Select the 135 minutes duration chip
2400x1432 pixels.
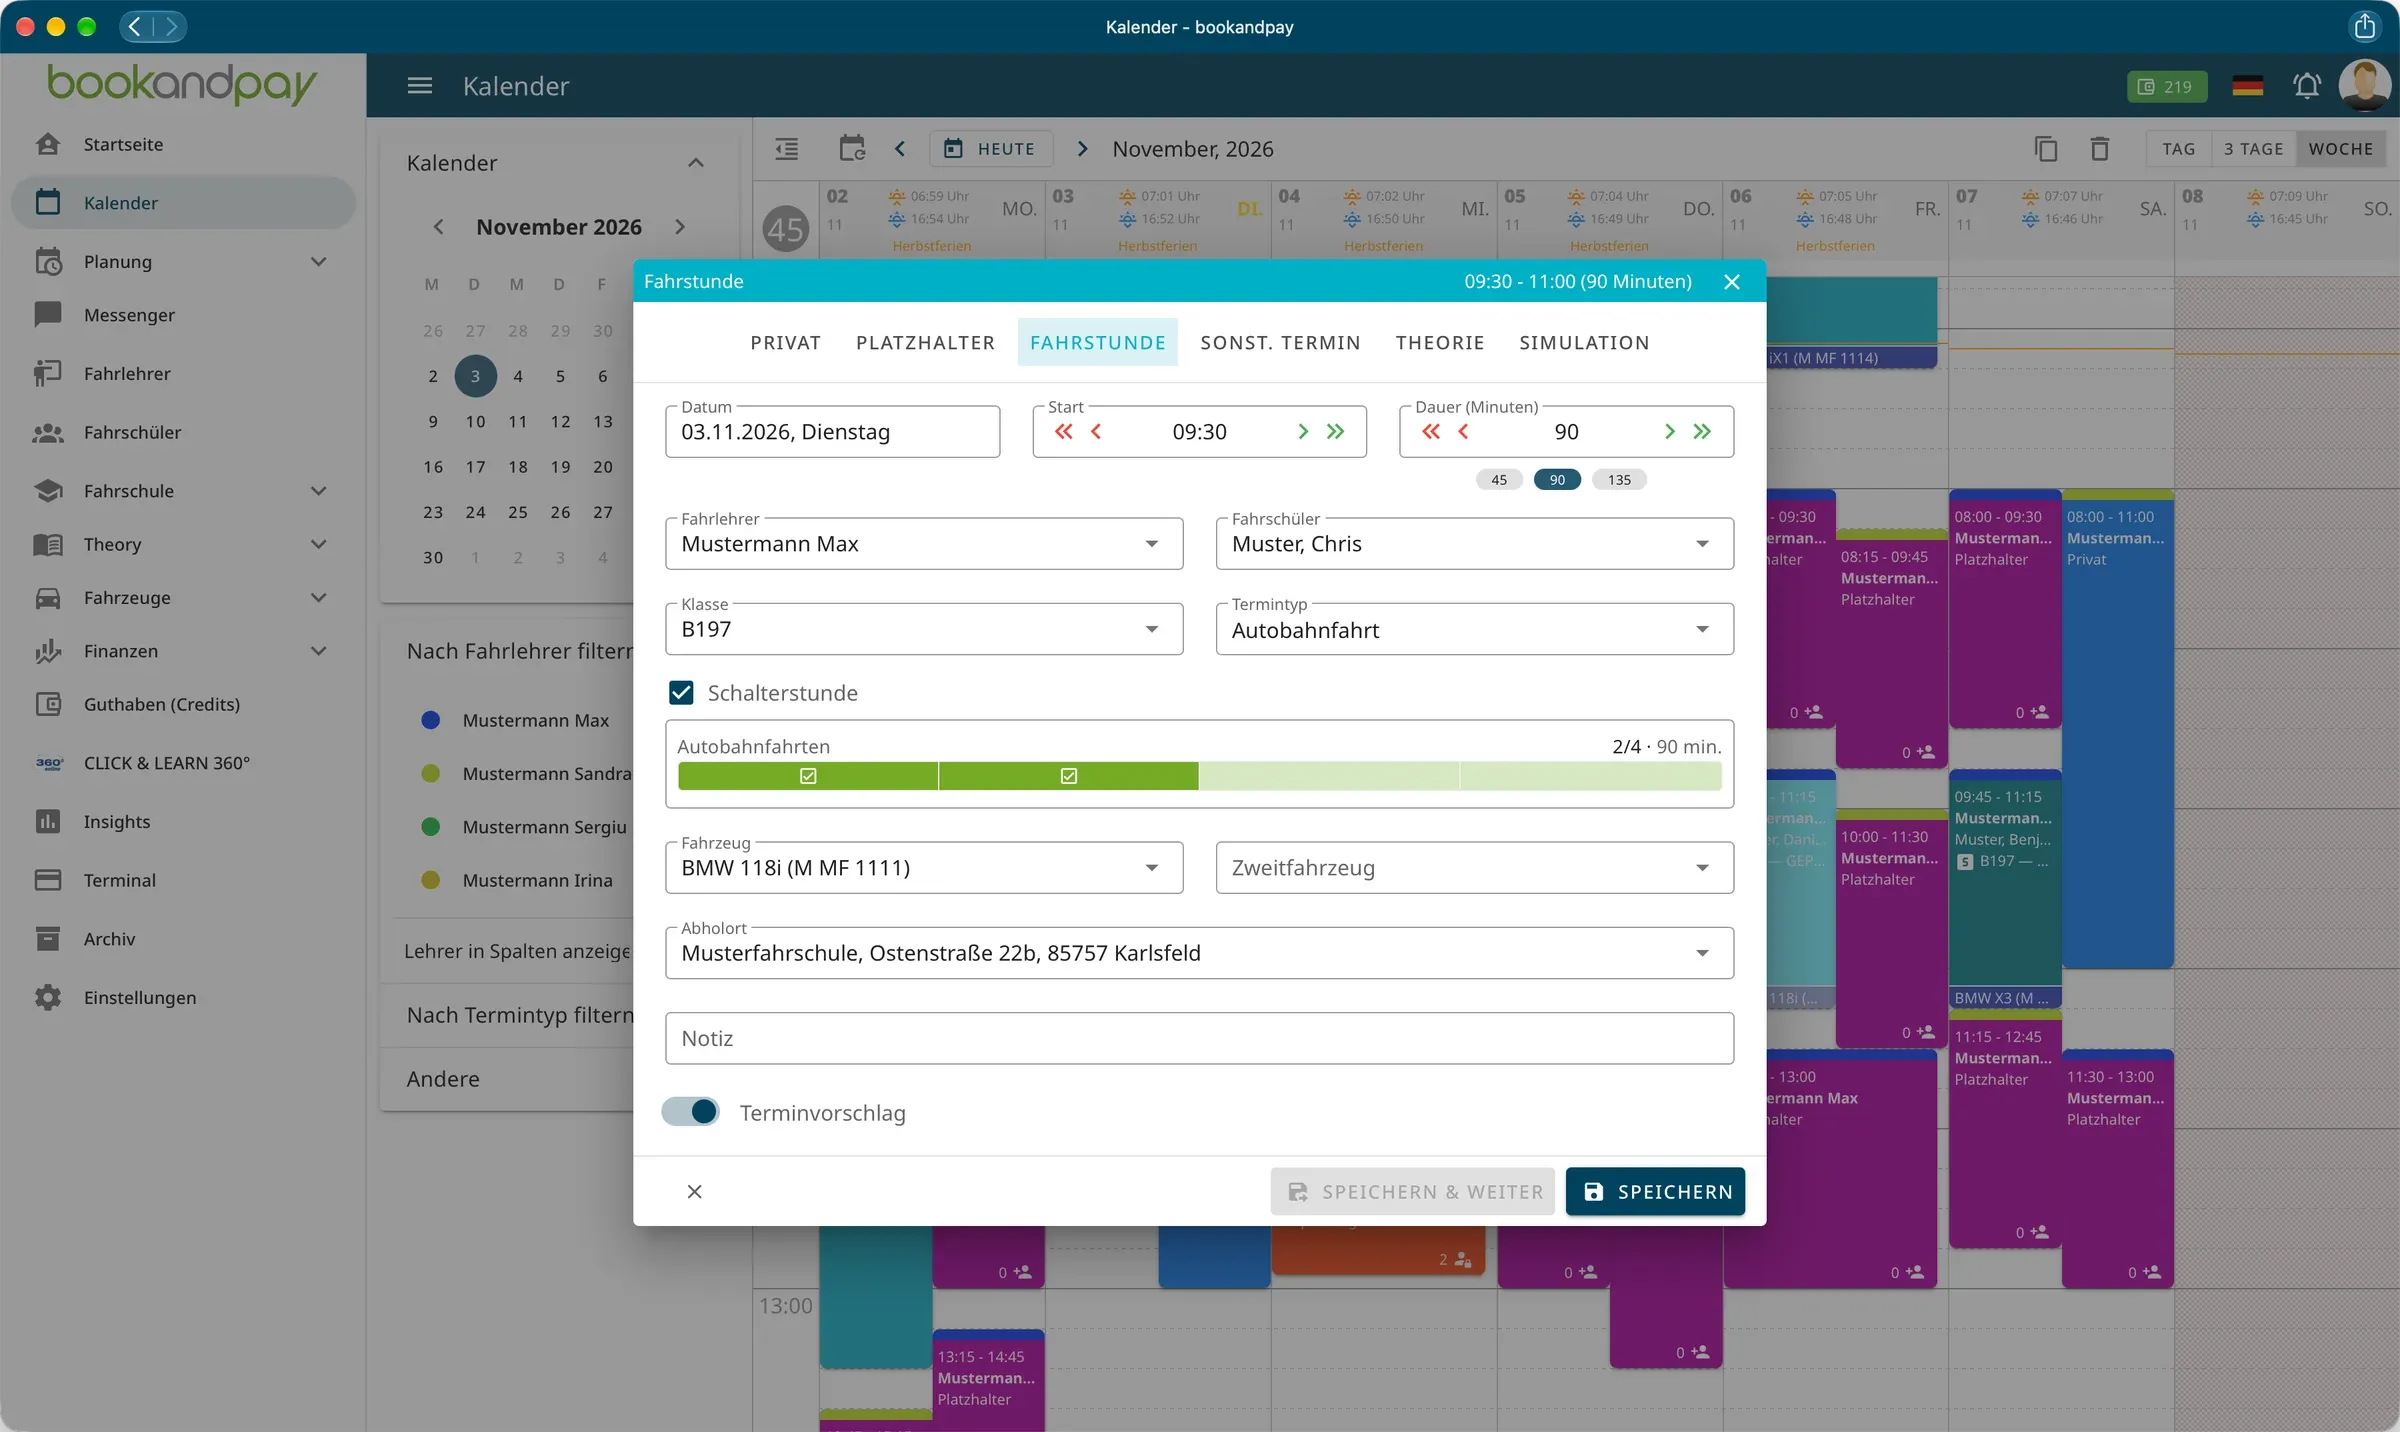click(1619, 480)
